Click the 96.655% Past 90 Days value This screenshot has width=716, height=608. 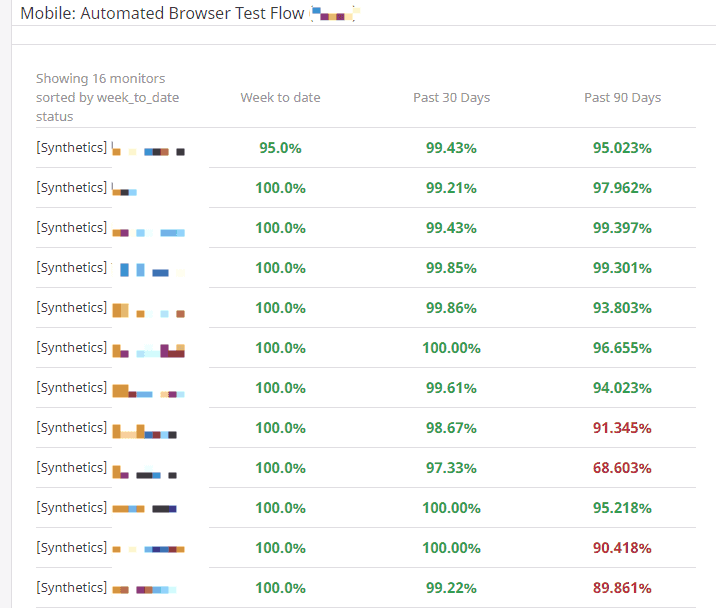click(622, 348)
